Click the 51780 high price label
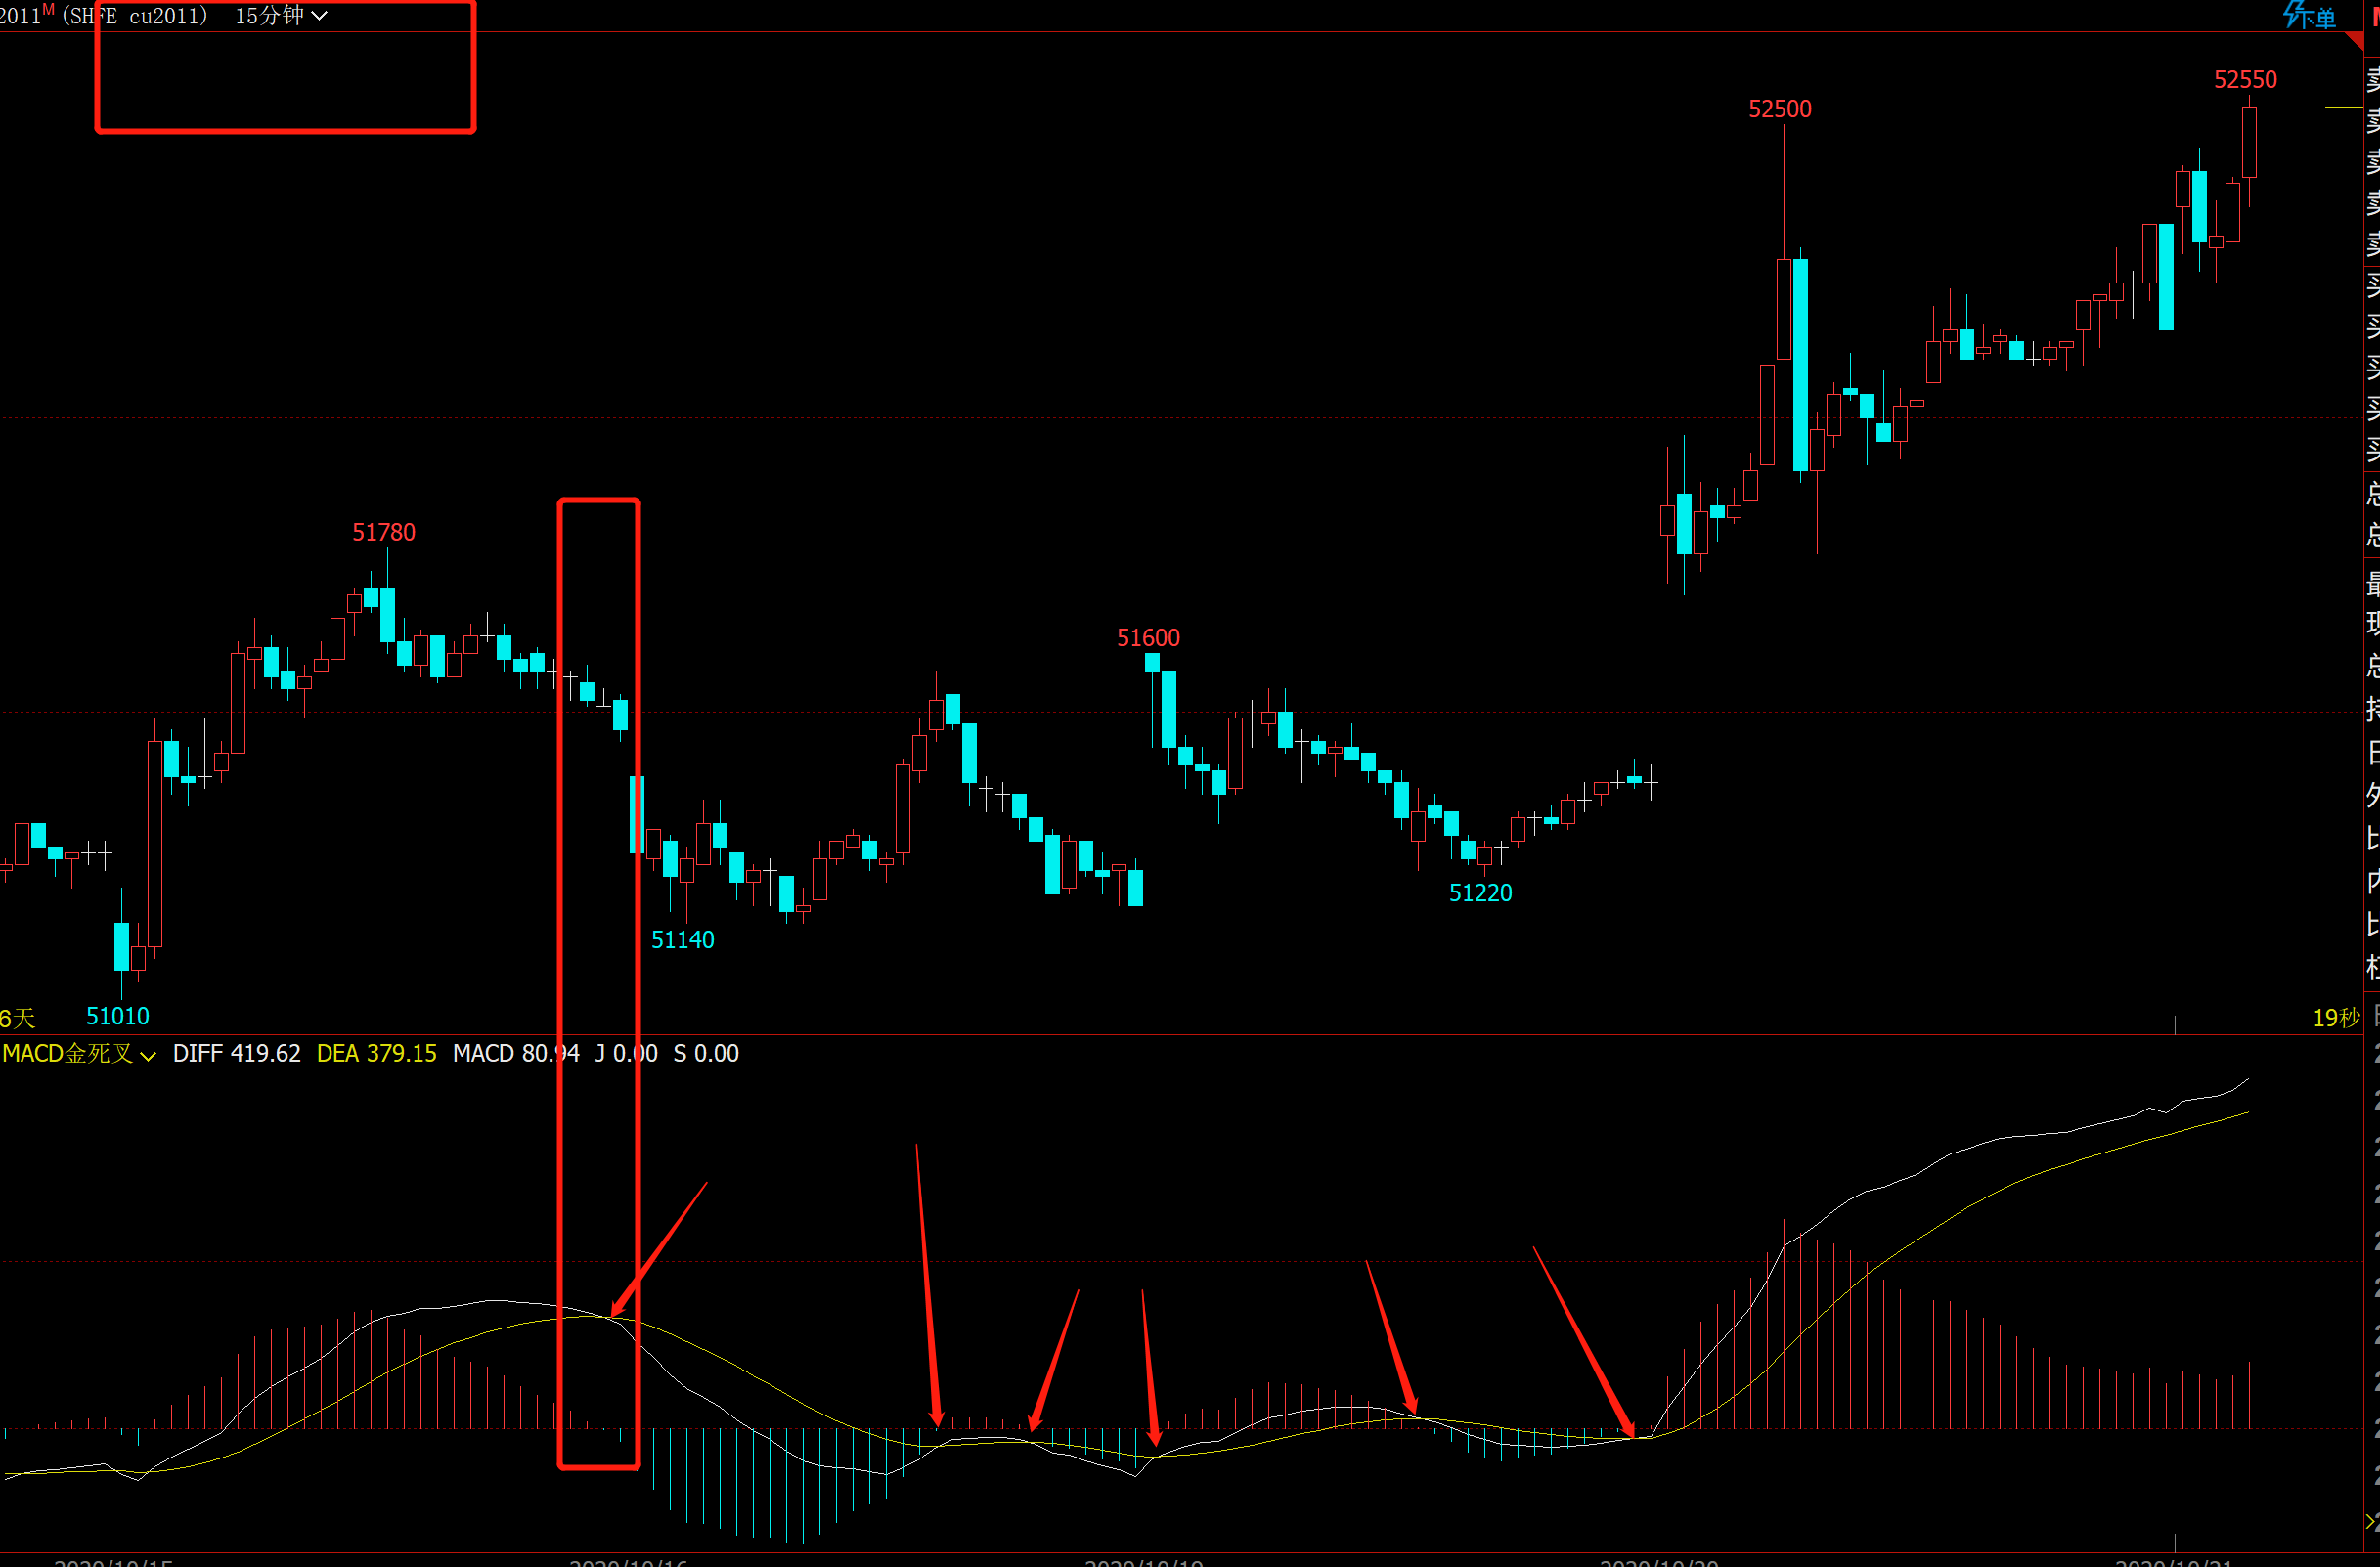 383,532
